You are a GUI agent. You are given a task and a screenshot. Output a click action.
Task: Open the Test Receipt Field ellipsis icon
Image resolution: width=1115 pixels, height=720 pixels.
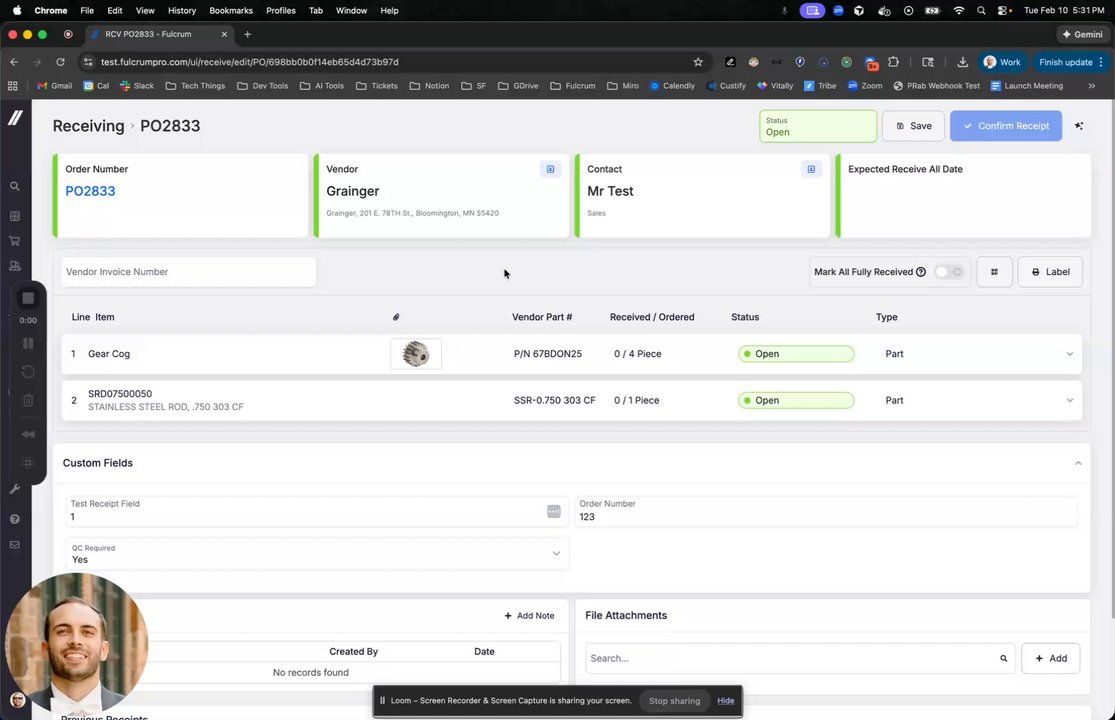pos(553,512)
